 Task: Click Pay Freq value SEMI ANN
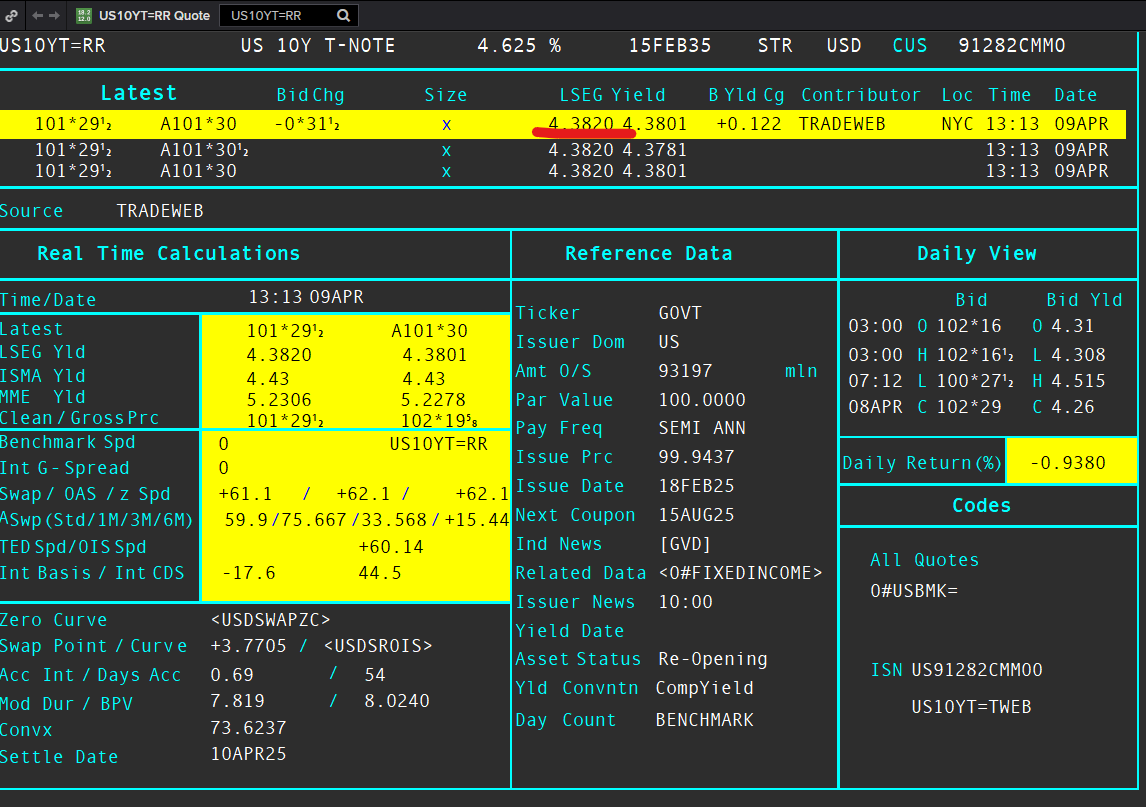pos(702,428)
